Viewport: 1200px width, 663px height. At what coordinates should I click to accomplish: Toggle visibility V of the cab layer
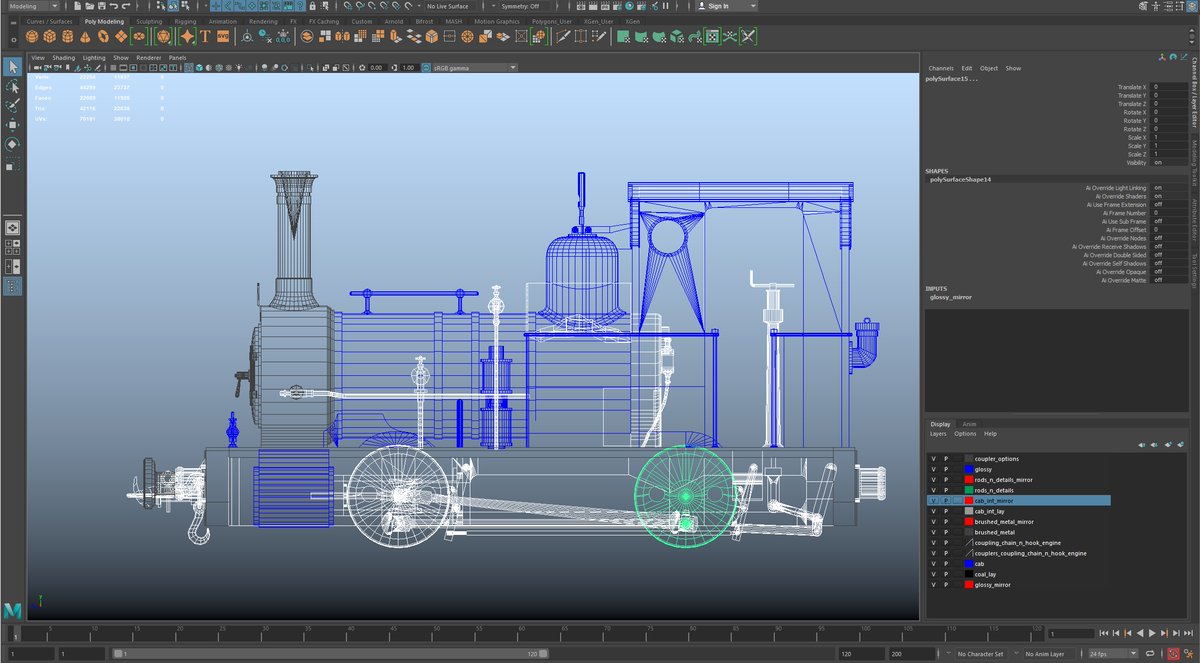[934, 564]
